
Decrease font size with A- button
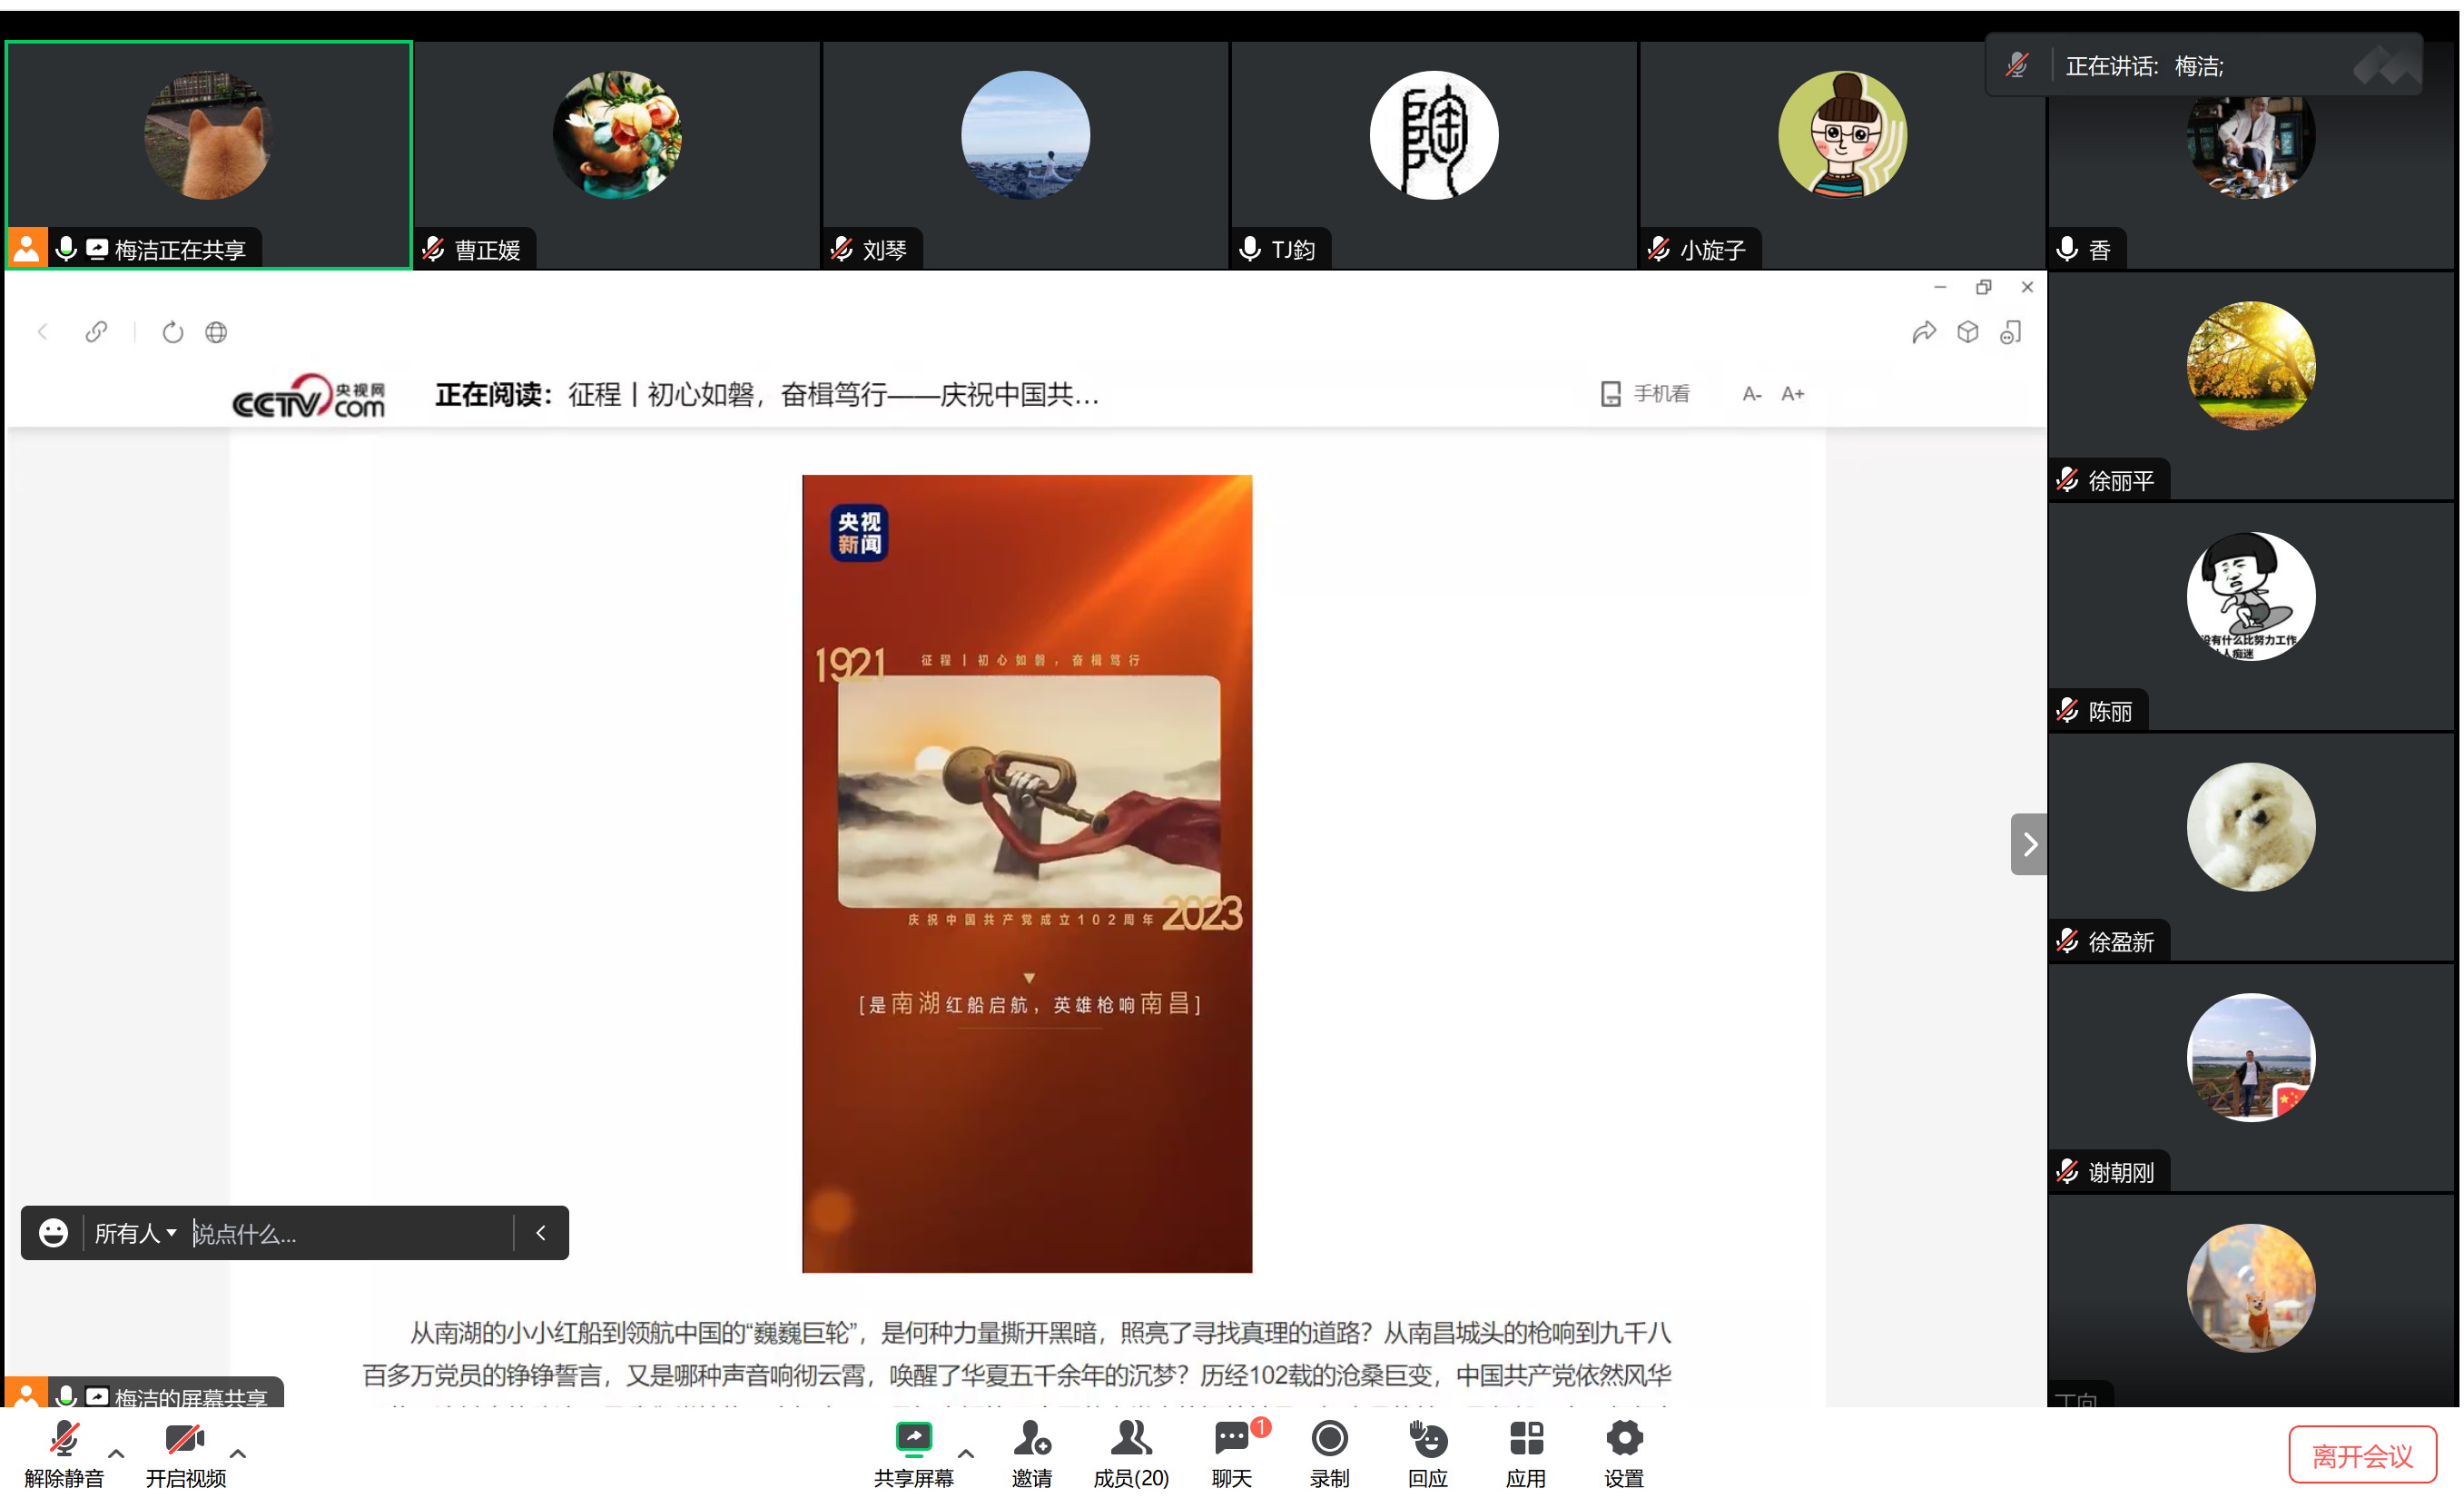(x=1751, y=394)
